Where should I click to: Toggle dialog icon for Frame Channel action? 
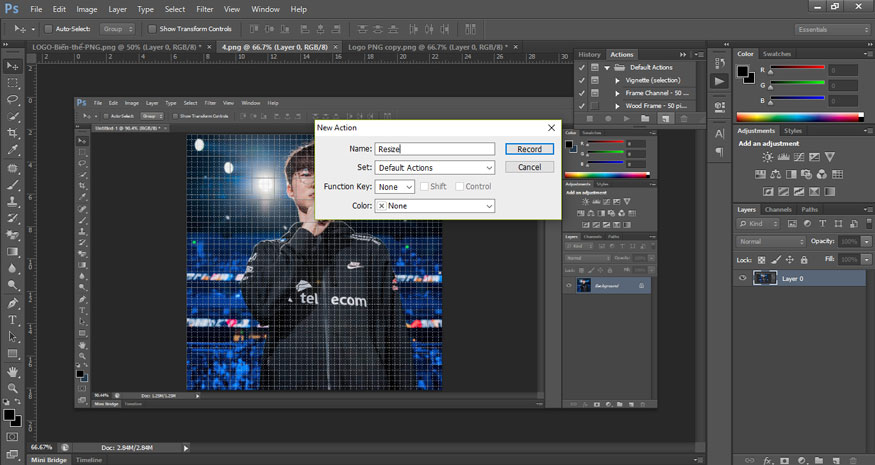click(595, 93)
